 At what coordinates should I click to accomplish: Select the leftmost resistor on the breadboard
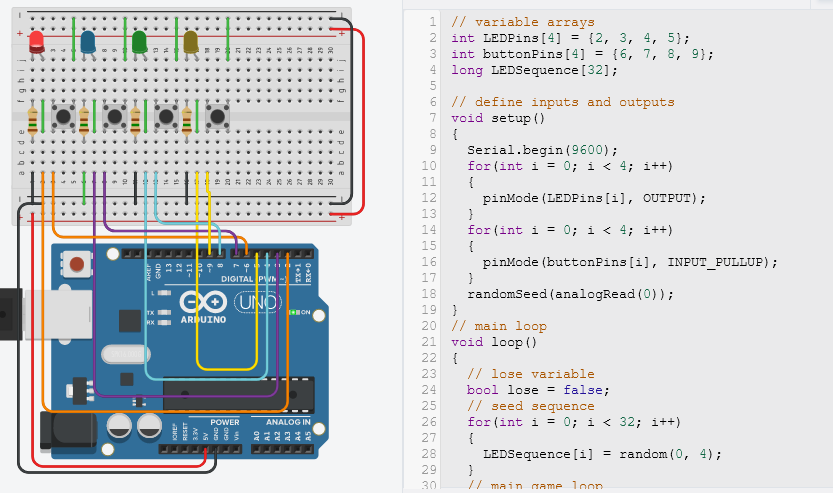coord(35,122)
